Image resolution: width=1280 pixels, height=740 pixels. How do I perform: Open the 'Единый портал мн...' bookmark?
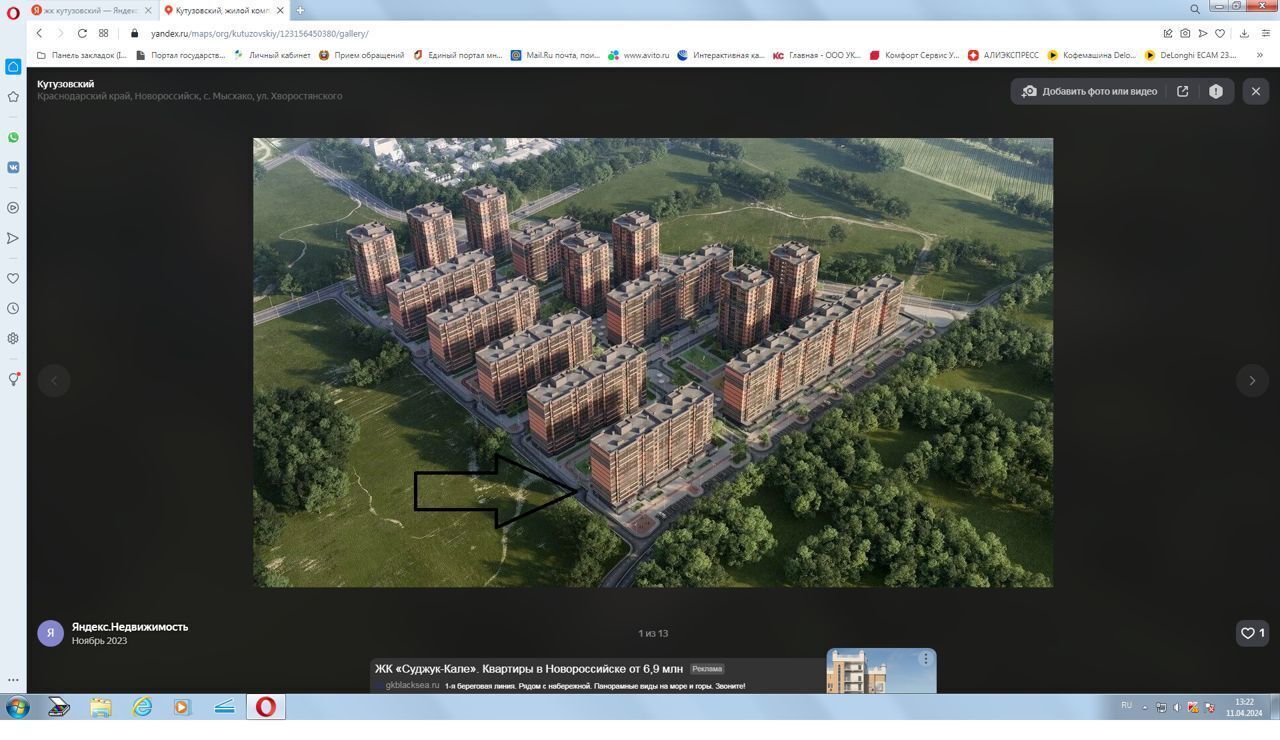tap(458, 55)
